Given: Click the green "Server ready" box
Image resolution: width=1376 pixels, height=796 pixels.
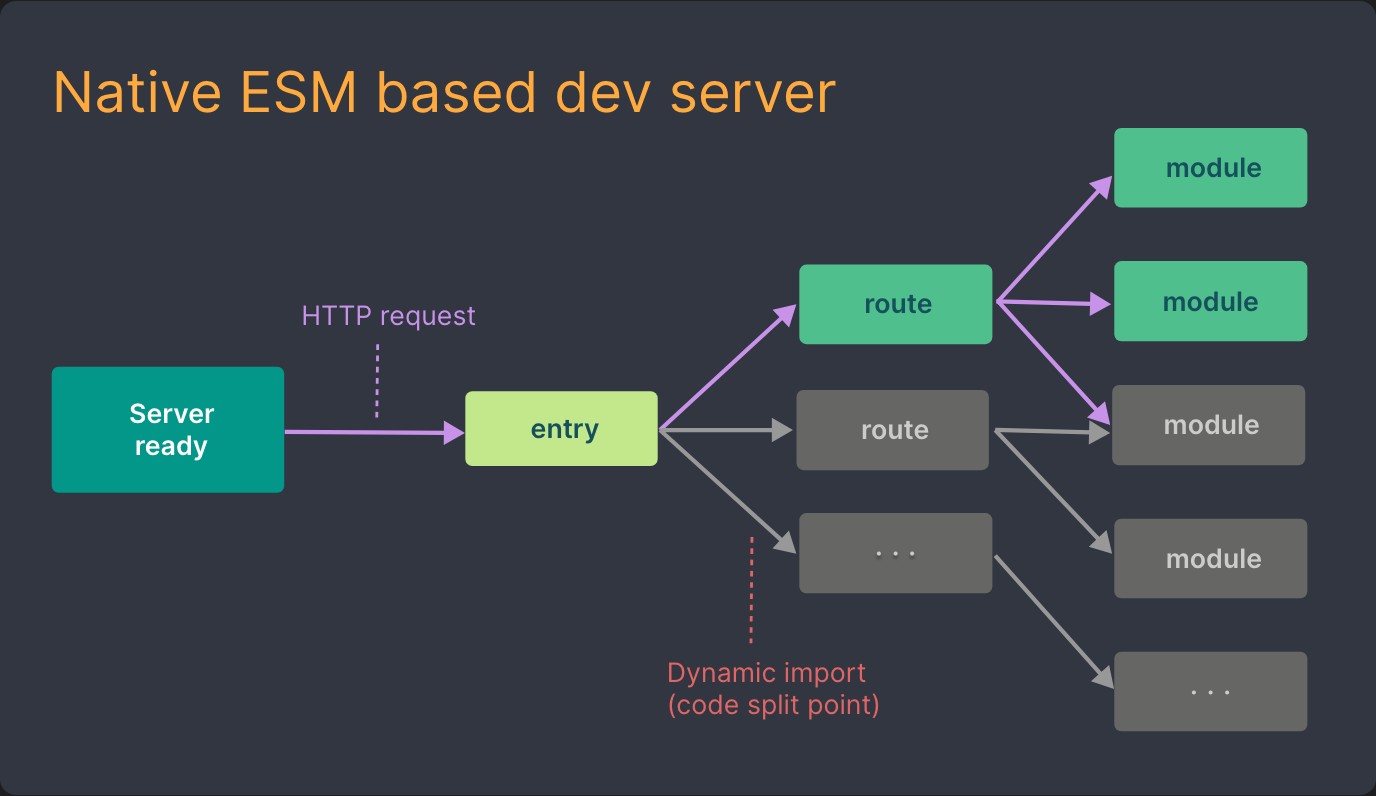Looking at the screenshot, I should [x=167, y=429].
